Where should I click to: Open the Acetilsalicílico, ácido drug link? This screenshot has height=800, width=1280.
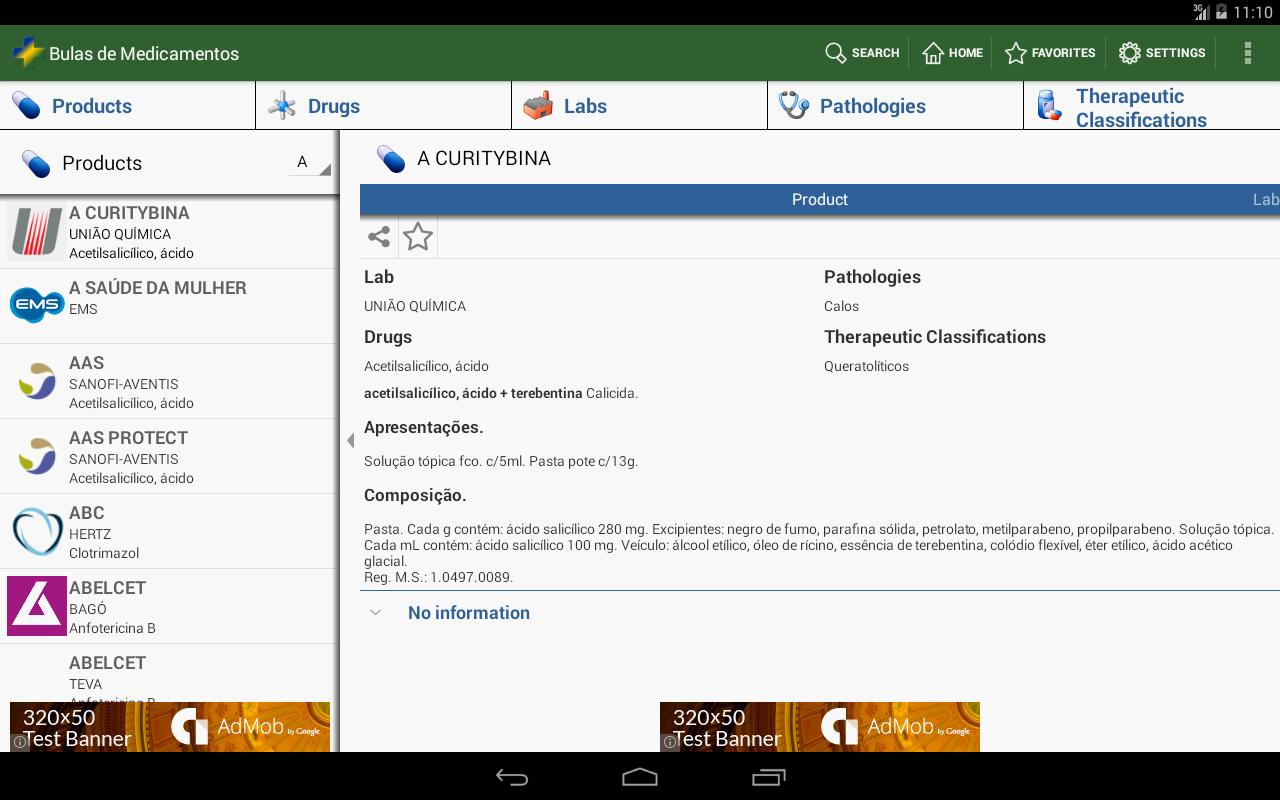coord(426,366)
